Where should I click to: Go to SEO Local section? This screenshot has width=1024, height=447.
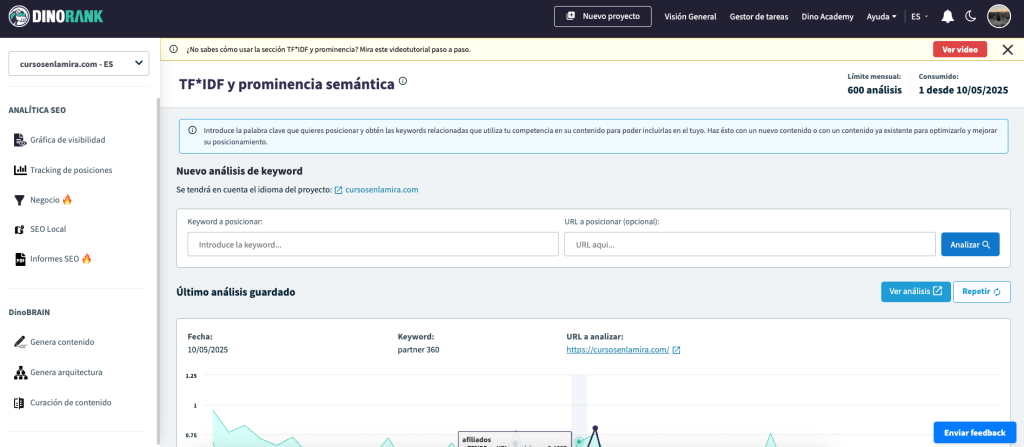(48, 229)
